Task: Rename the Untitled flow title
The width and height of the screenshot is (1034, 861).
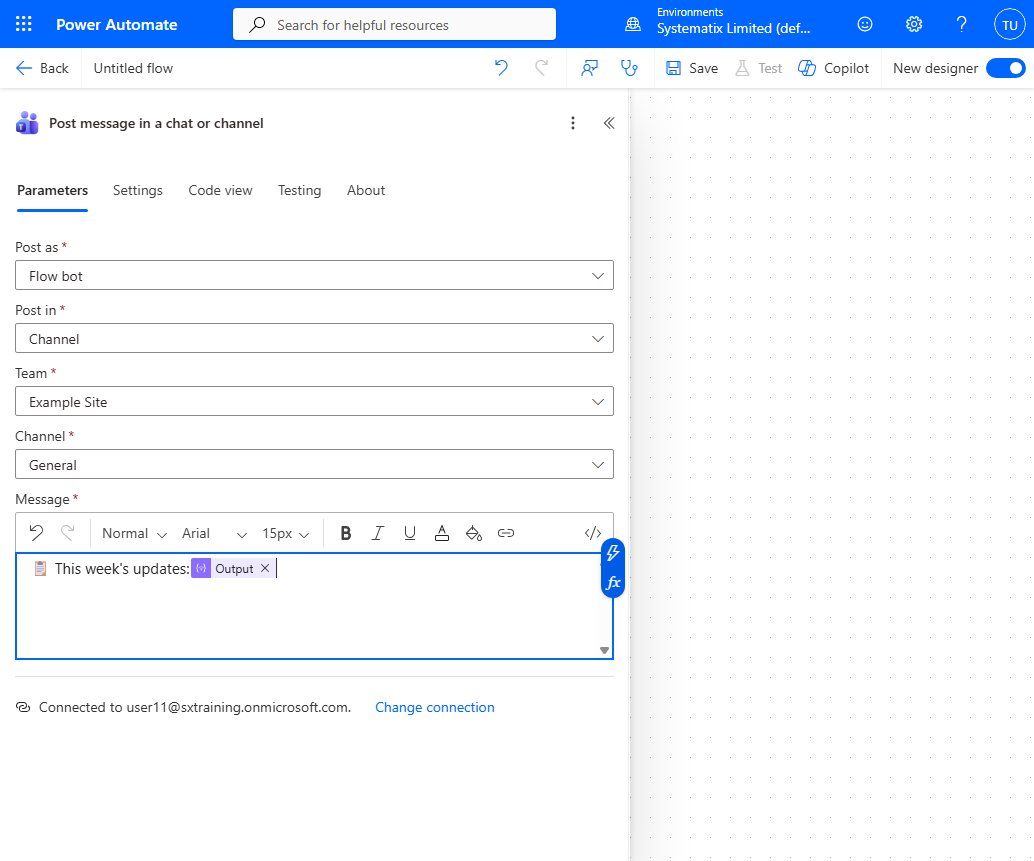Action: point(133,68)
